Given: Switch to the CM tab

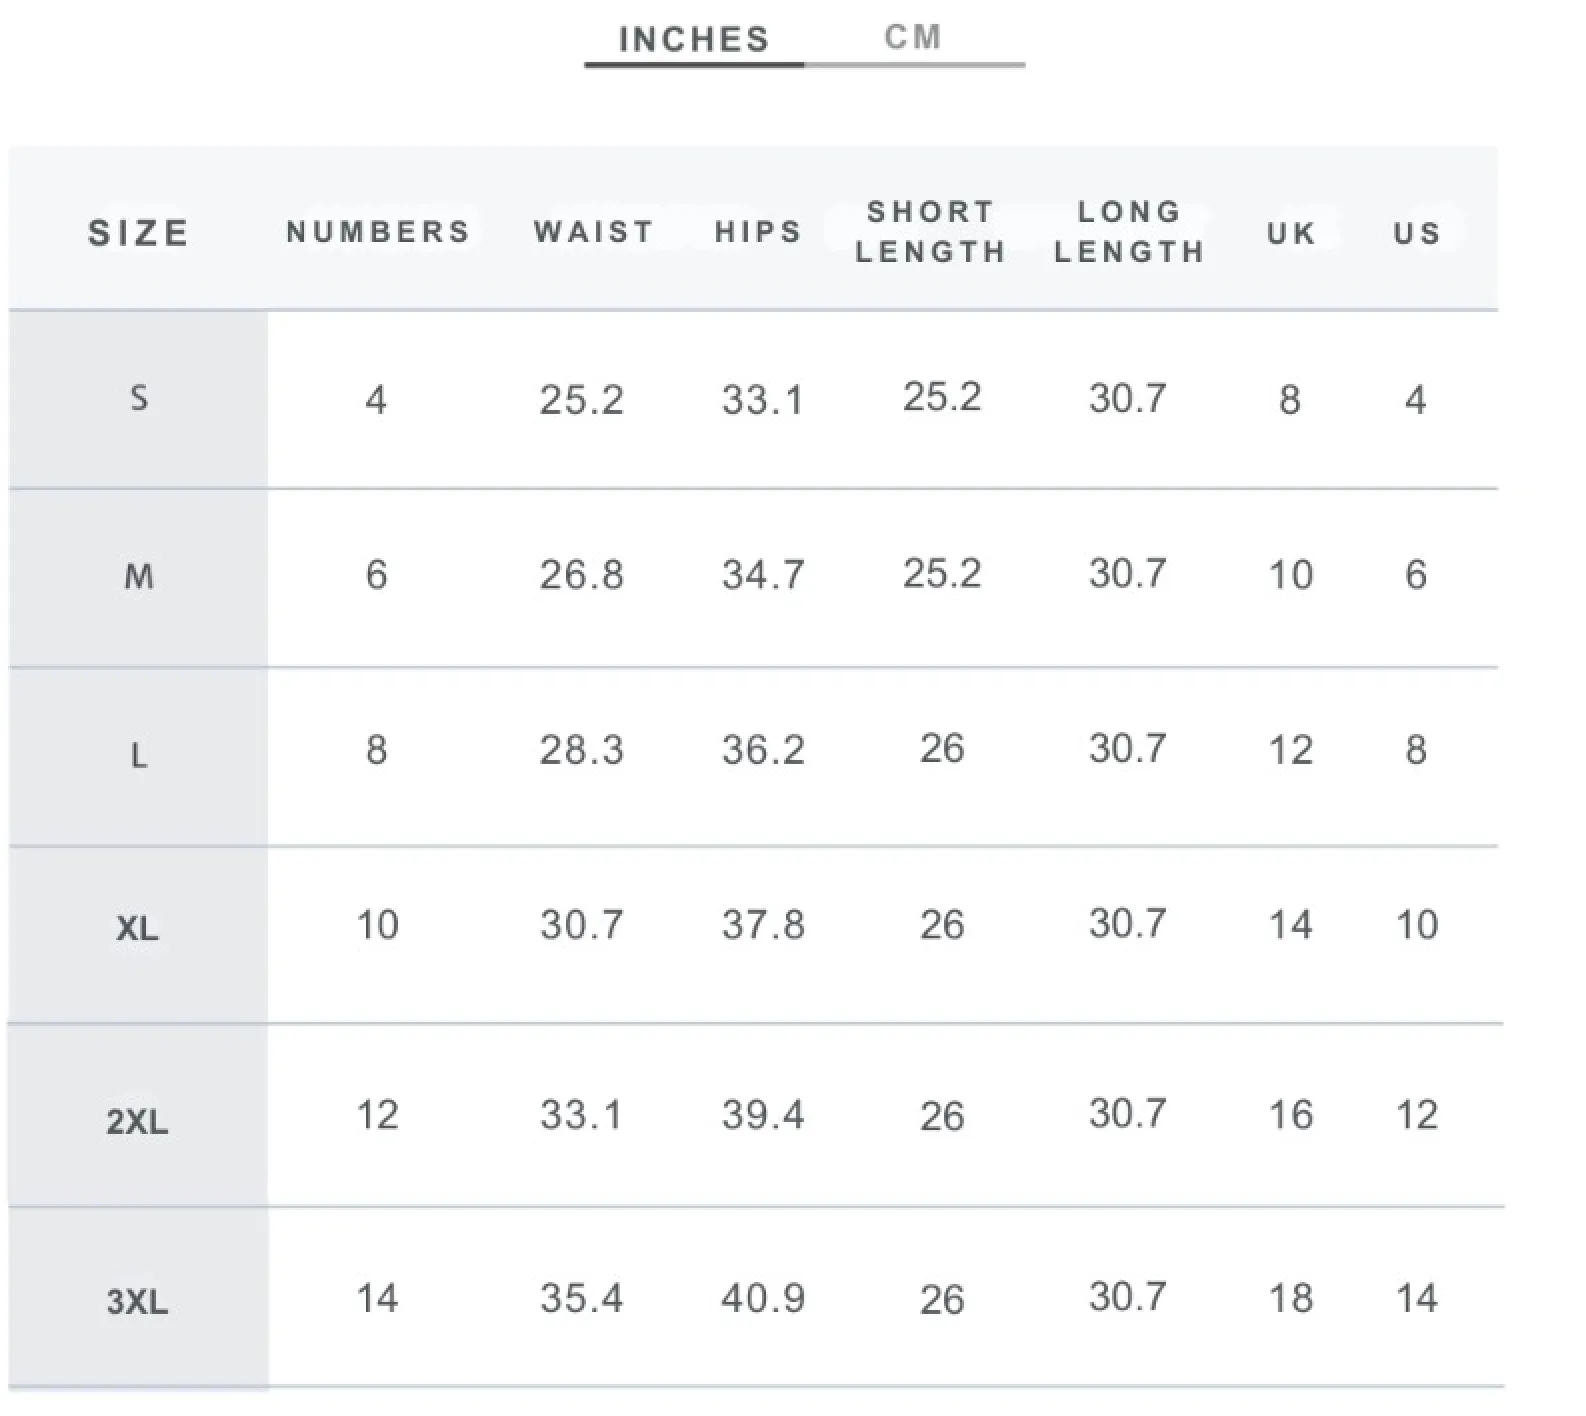Looking at the screenshot, I should tap(913, 37).
